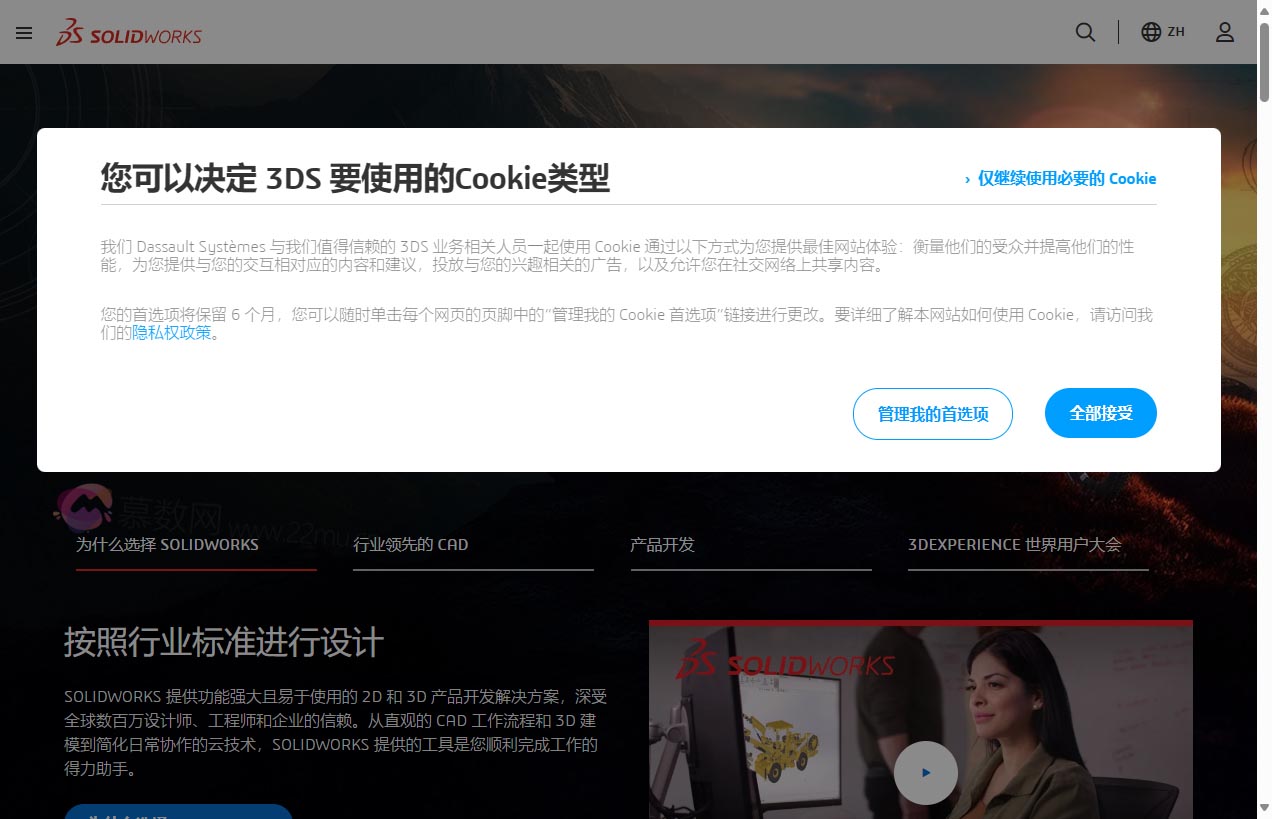The width and height of the screenshot is (1272, 819).
Task: Click the blue button below the description
Action: (x=178, y=811)
